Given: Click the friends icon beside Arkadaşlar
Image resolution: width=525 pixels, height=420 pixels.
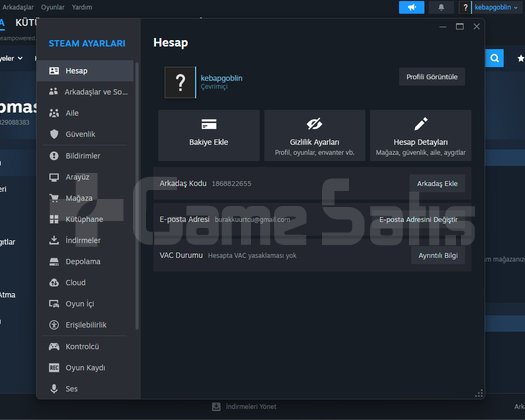Looking at the screenshot, I should (x=53, y=91).
